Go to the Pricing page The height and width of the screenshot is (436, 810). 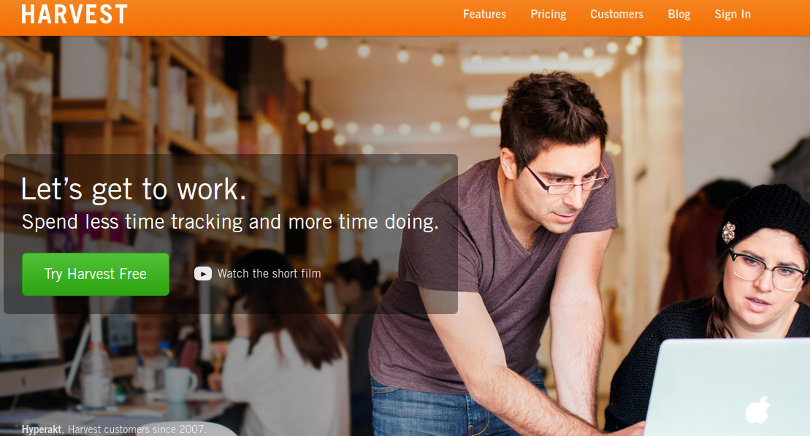pyautogui.click(x=548, y=14)
